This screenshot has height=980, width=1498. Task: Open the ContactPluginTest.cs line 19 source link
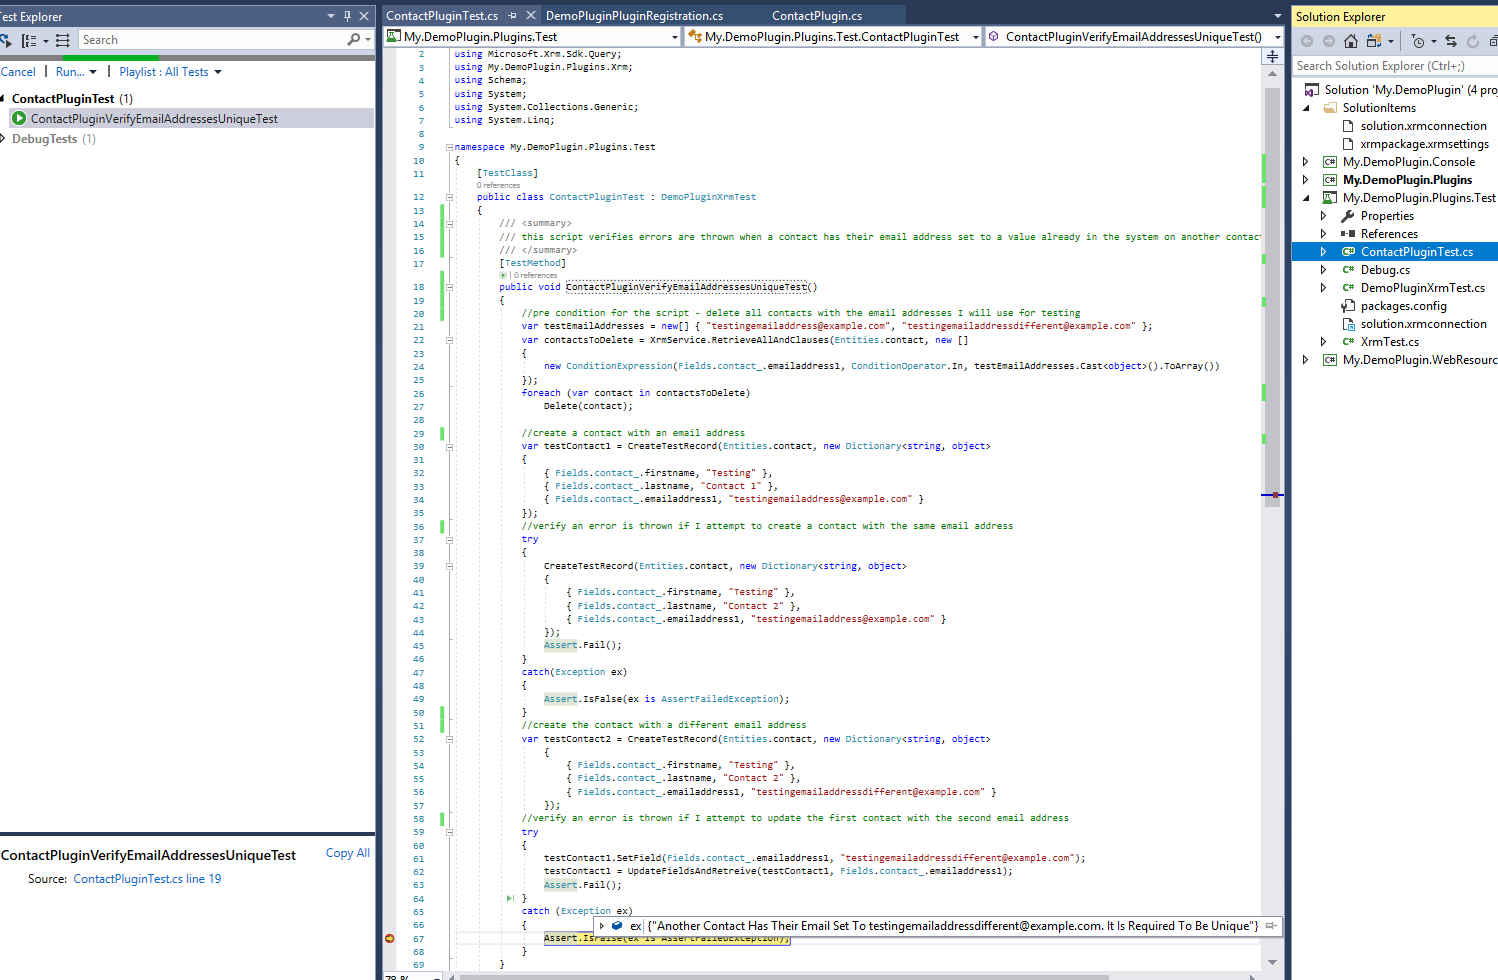pos(147,879)
